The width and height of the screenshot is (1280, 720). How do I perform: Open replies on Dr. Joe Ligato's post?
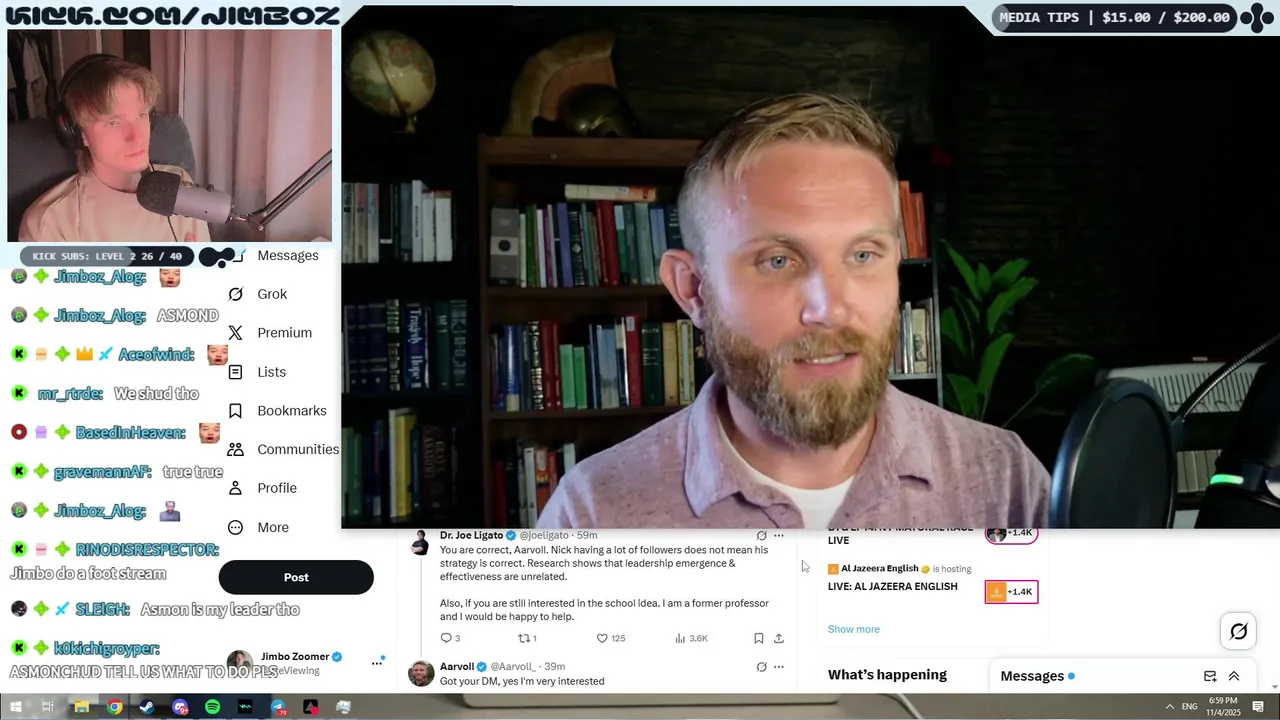(450, 638)
